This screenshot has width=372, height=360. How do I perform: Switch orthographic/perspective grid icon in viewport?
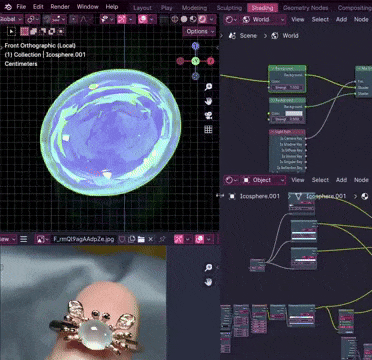208,130
